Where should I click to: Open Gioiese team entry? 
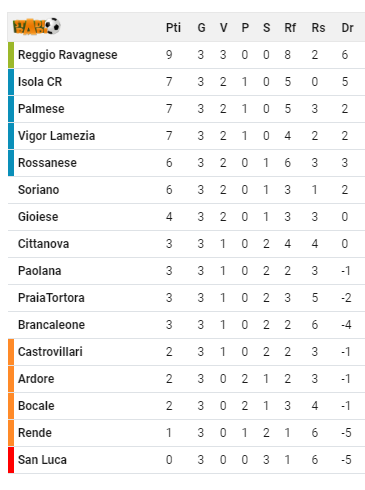pyautogui.click(x=186, y=217)
